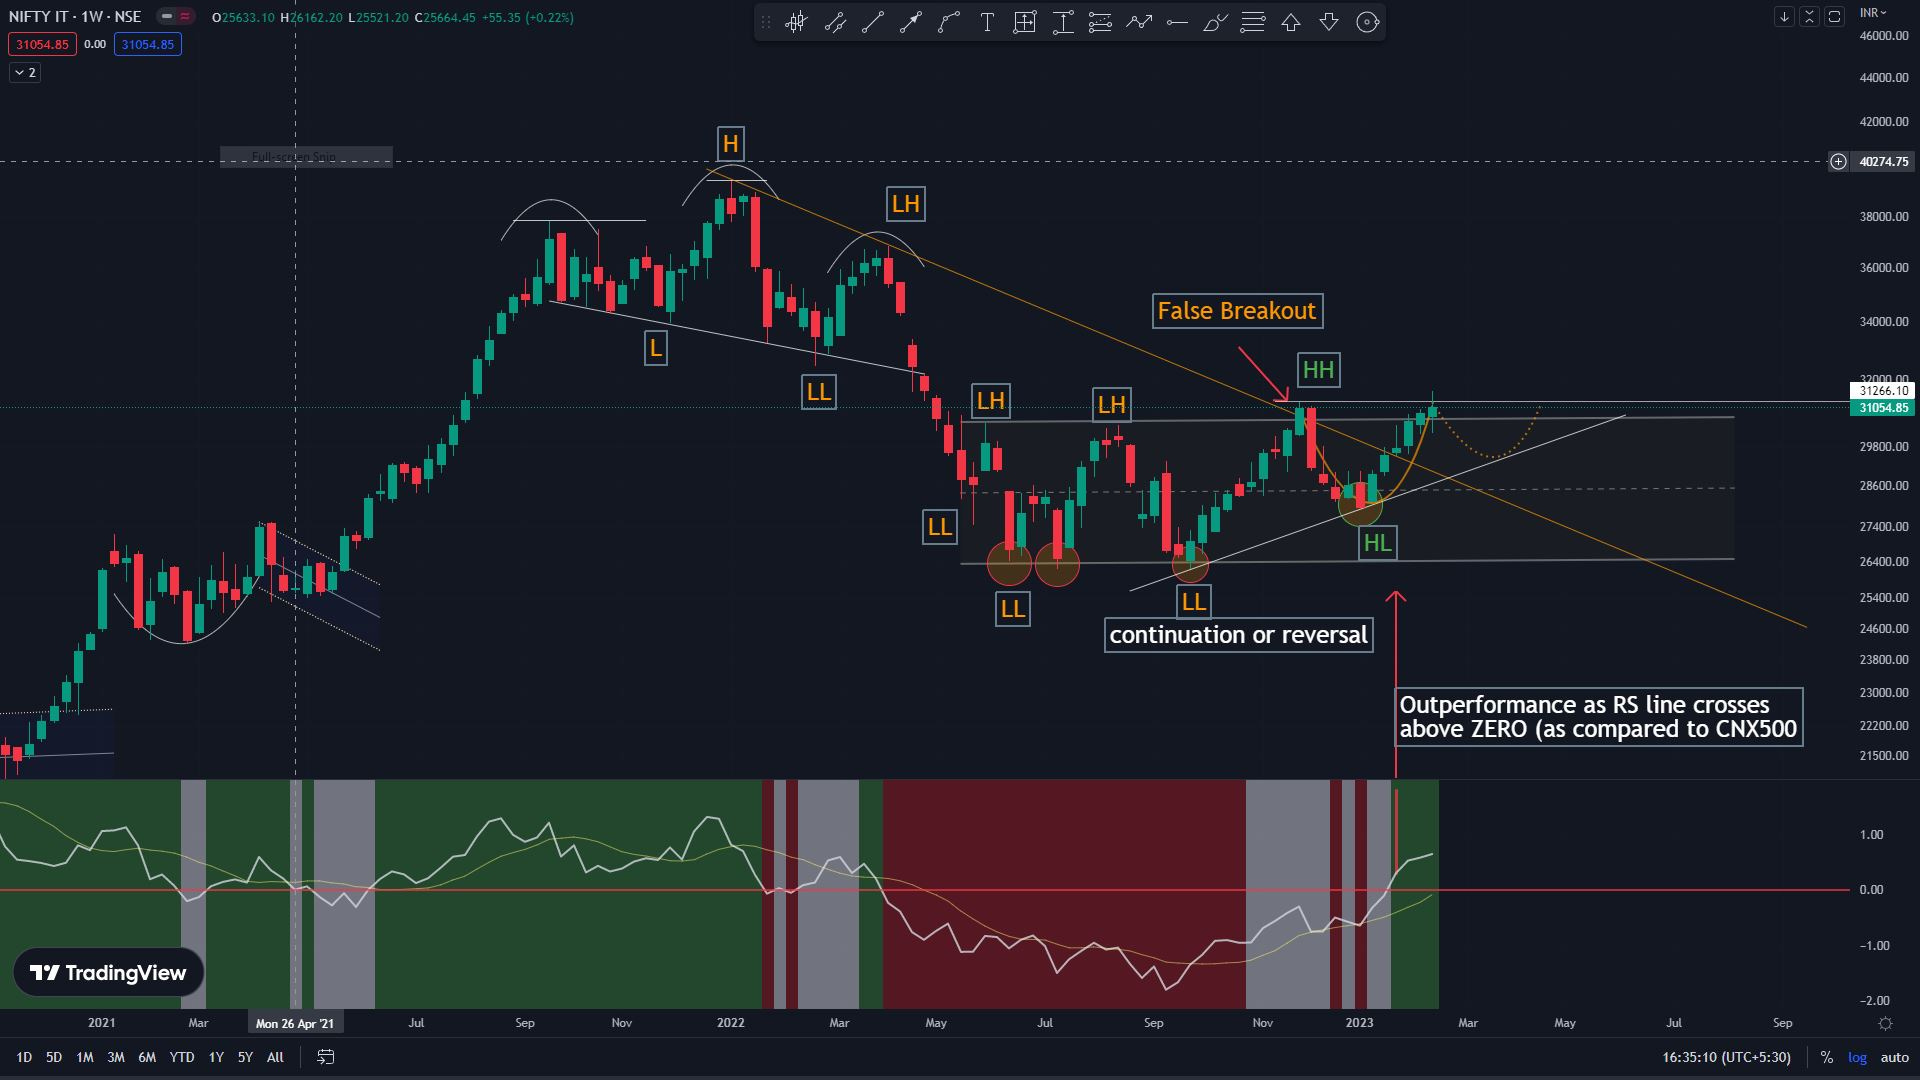Click the Mon 26 Apr '21 date marker
Image resolution: width=1920 pixels, height=1080 pixels.
click(x=295, y=1023)
